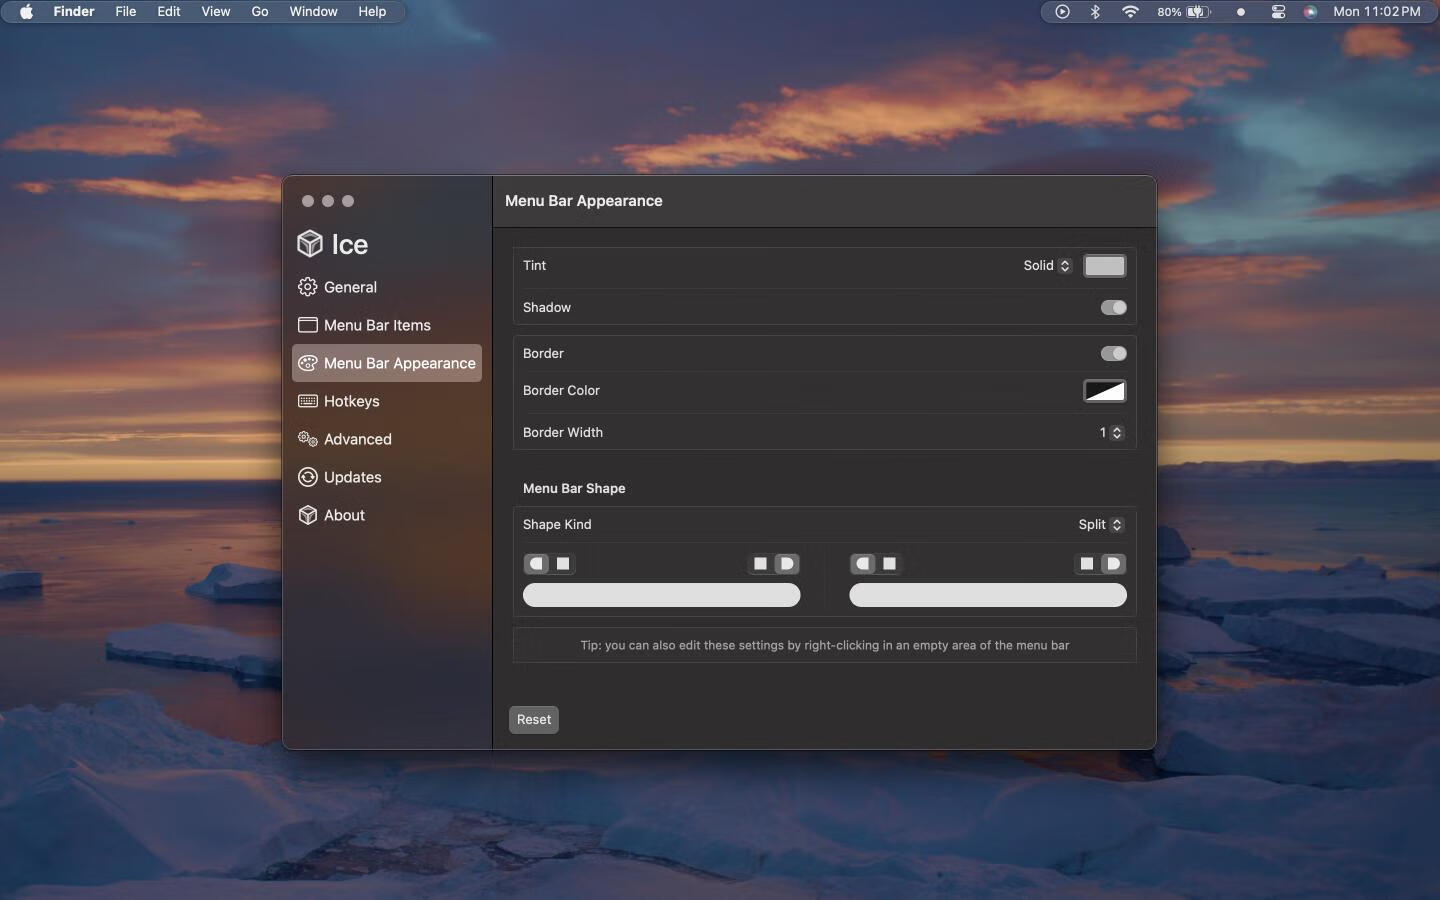
Task: Select Menu Bar Appearance in sidebar
Action: (386, 363)
